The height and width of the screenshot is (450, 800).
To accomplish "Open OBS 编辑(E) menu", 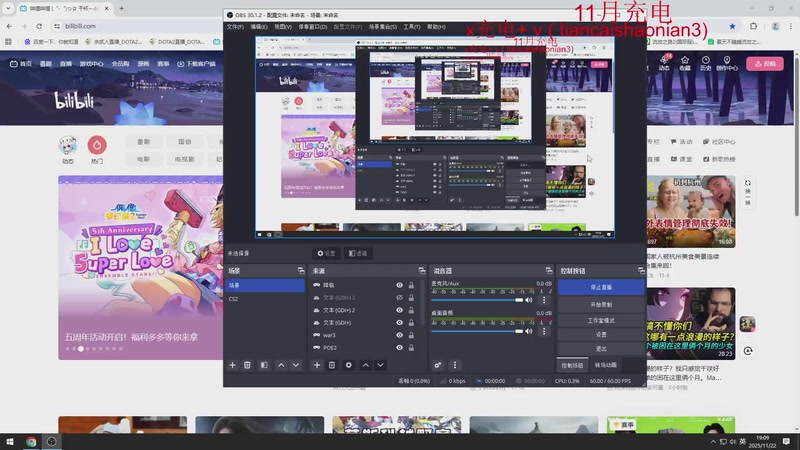I will [259, 27].
